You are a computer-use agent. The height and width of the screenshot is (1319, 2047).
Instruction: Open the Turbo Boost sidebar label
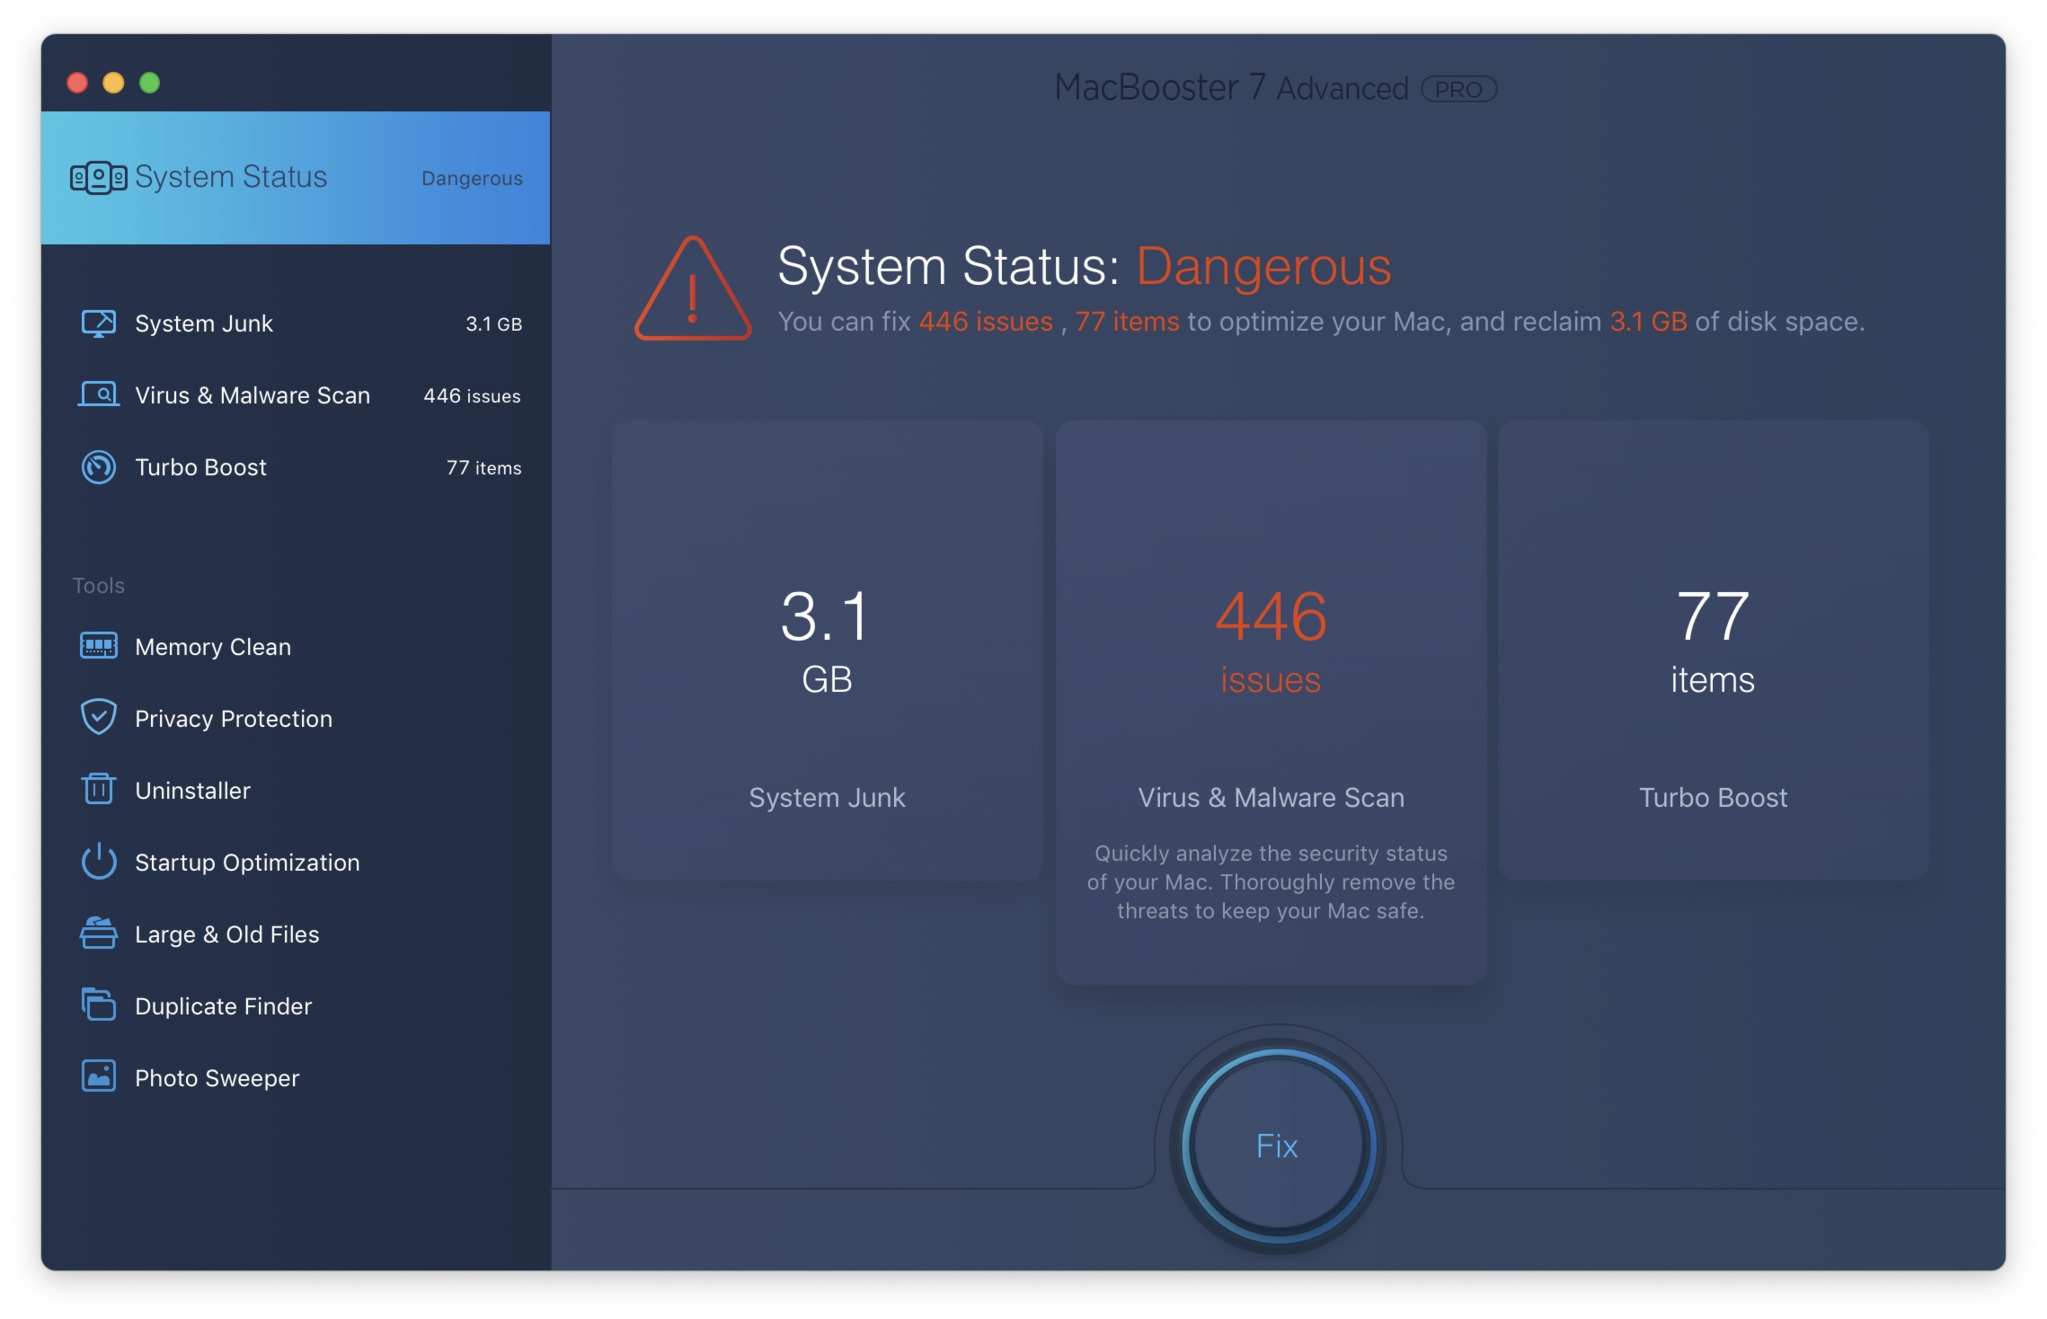[x=200, y=468]
